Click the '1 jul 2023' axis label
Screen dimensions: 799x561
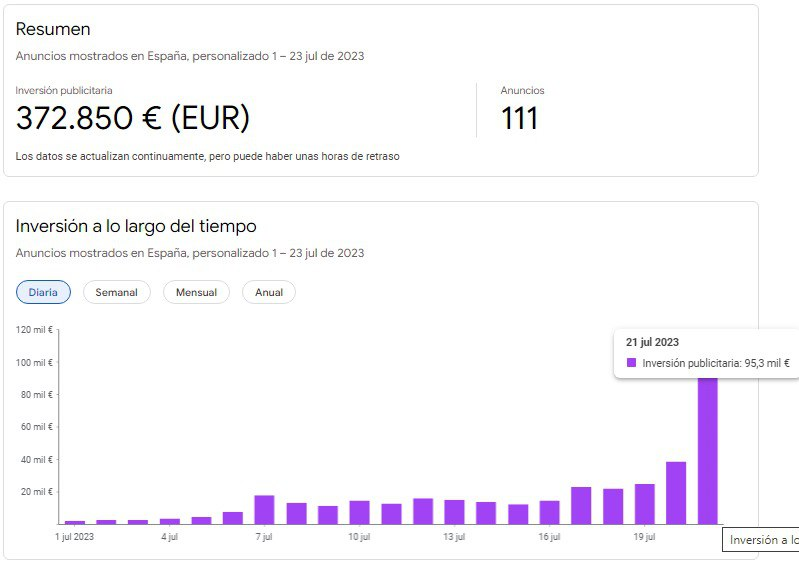click(x=74, y=537)
